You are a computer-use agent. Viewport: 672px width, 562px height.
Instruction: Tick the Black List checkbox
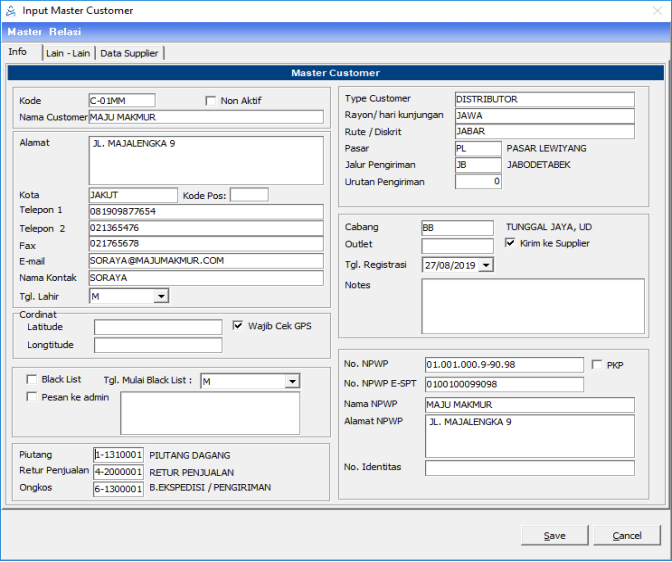[x=32, y=380]
